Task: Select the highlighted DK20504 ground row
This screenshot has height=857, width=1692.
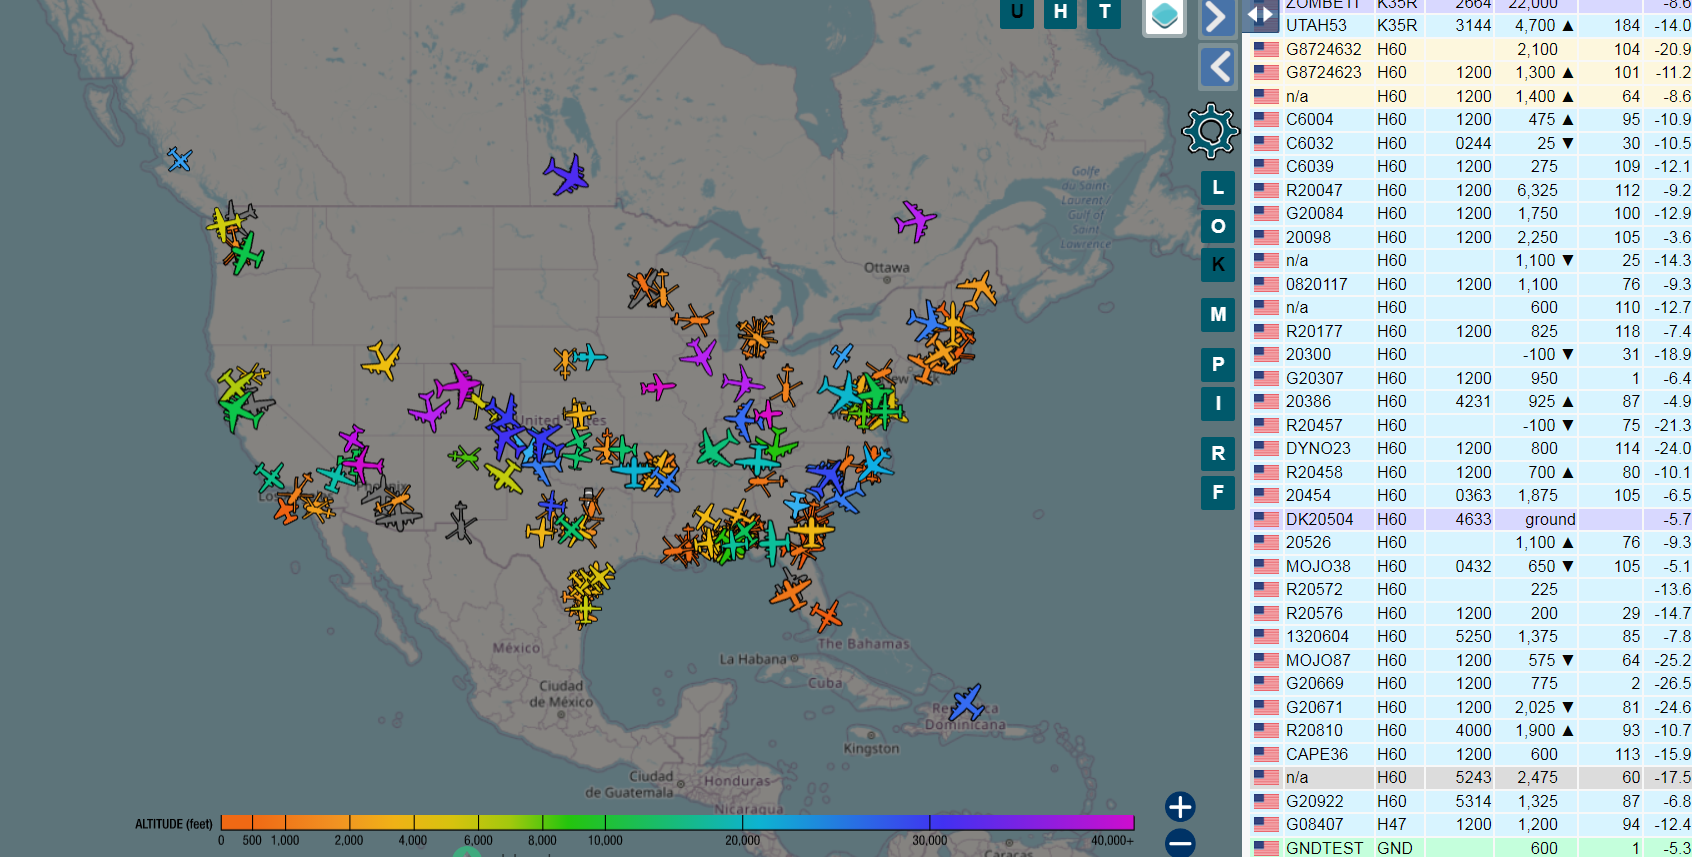Action: pos(1469,519)
